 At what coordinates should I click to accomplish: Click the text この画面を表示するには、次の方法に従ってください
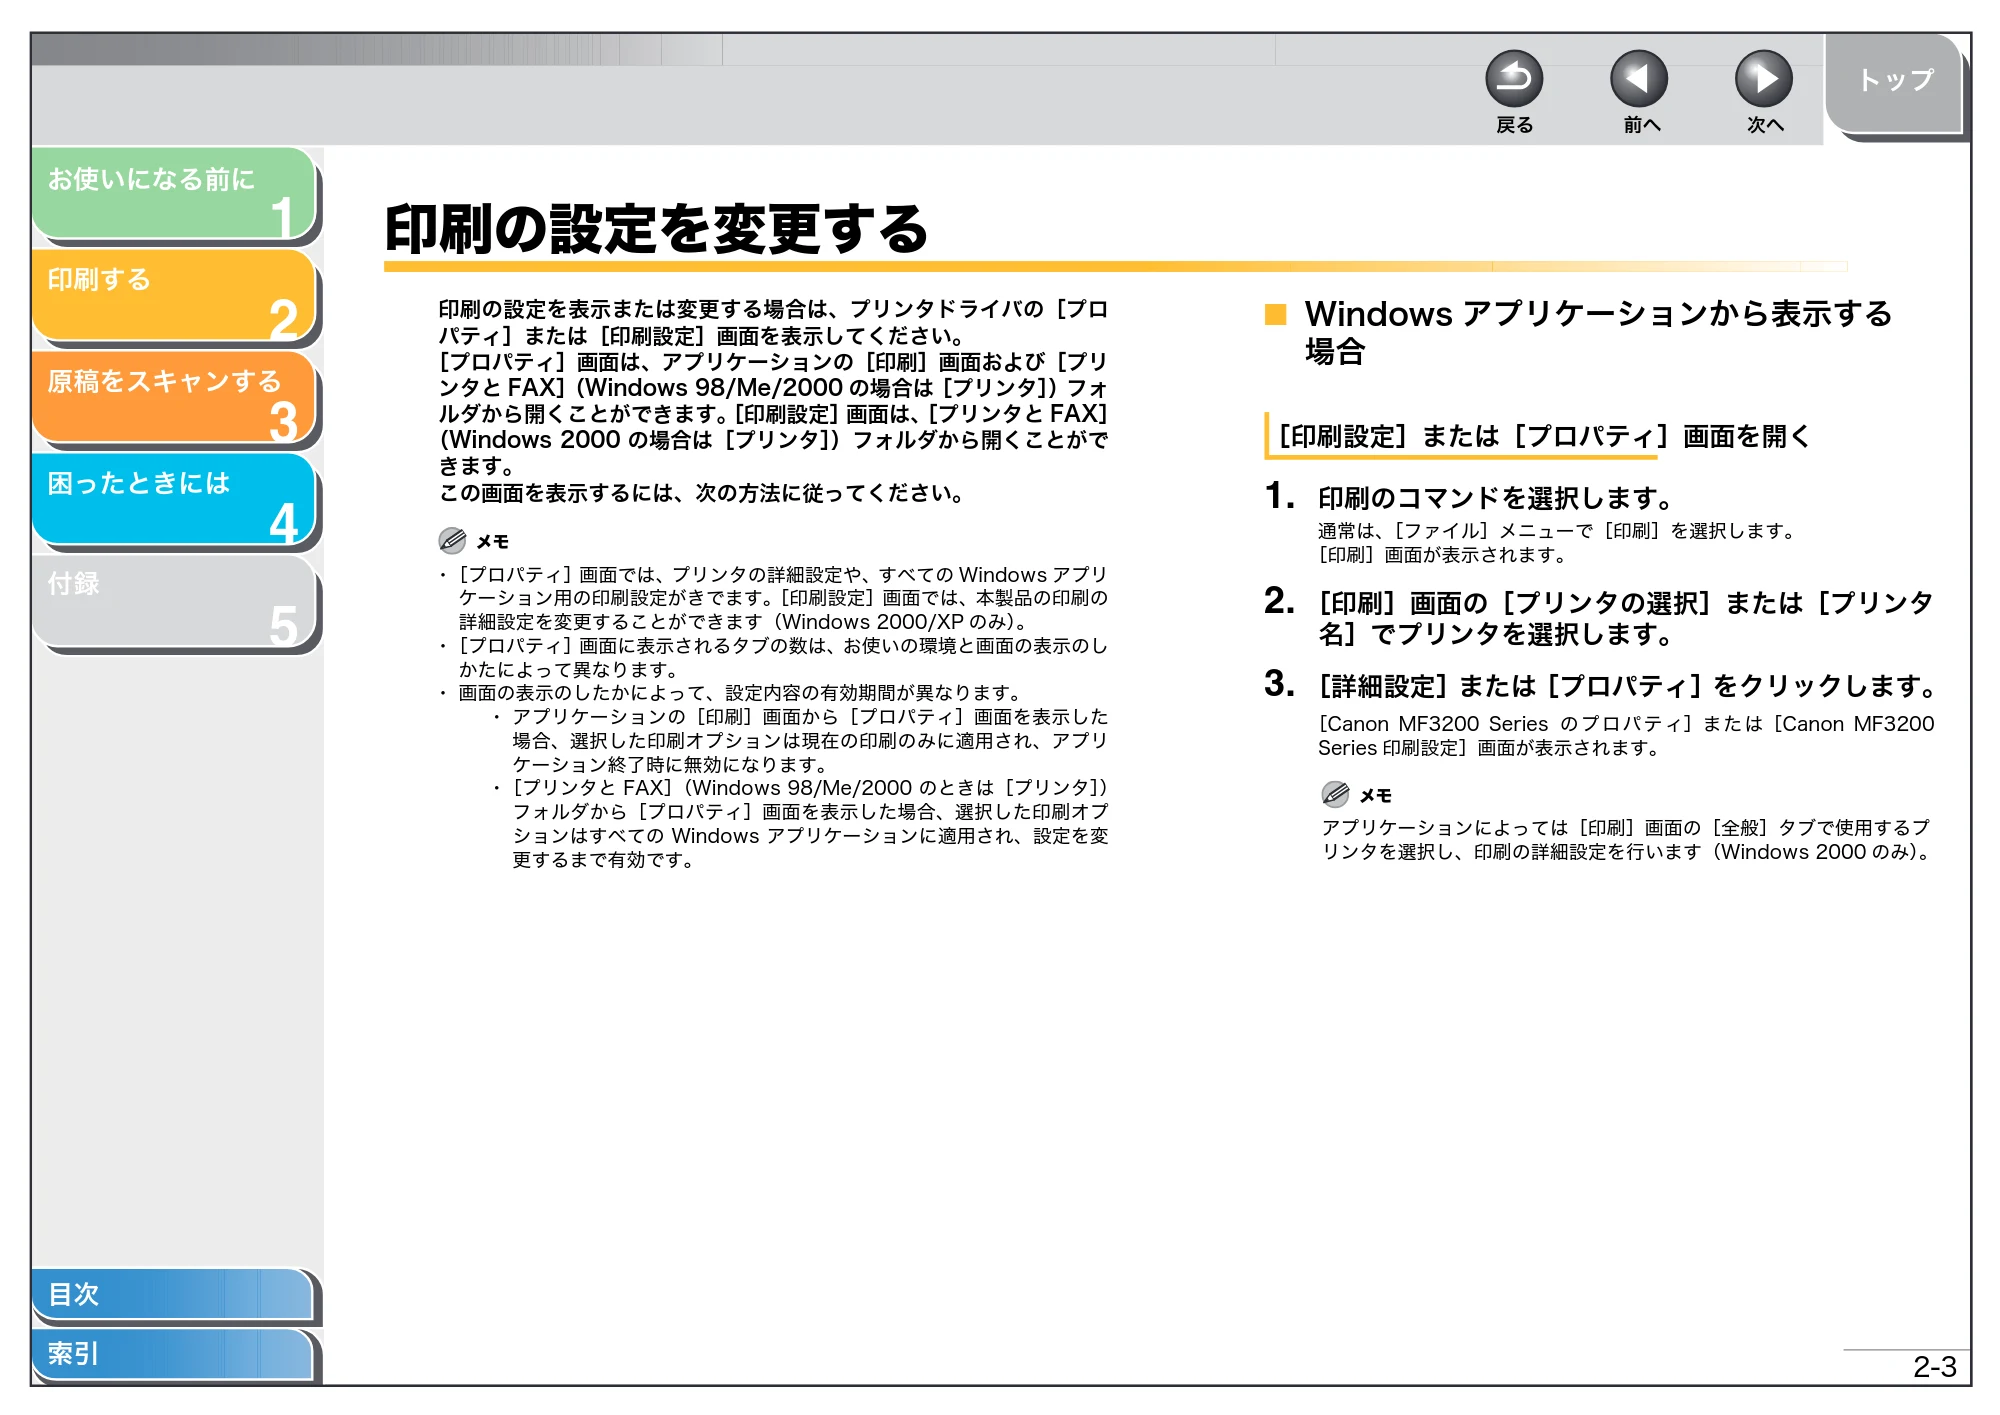(x=702, y=493)
